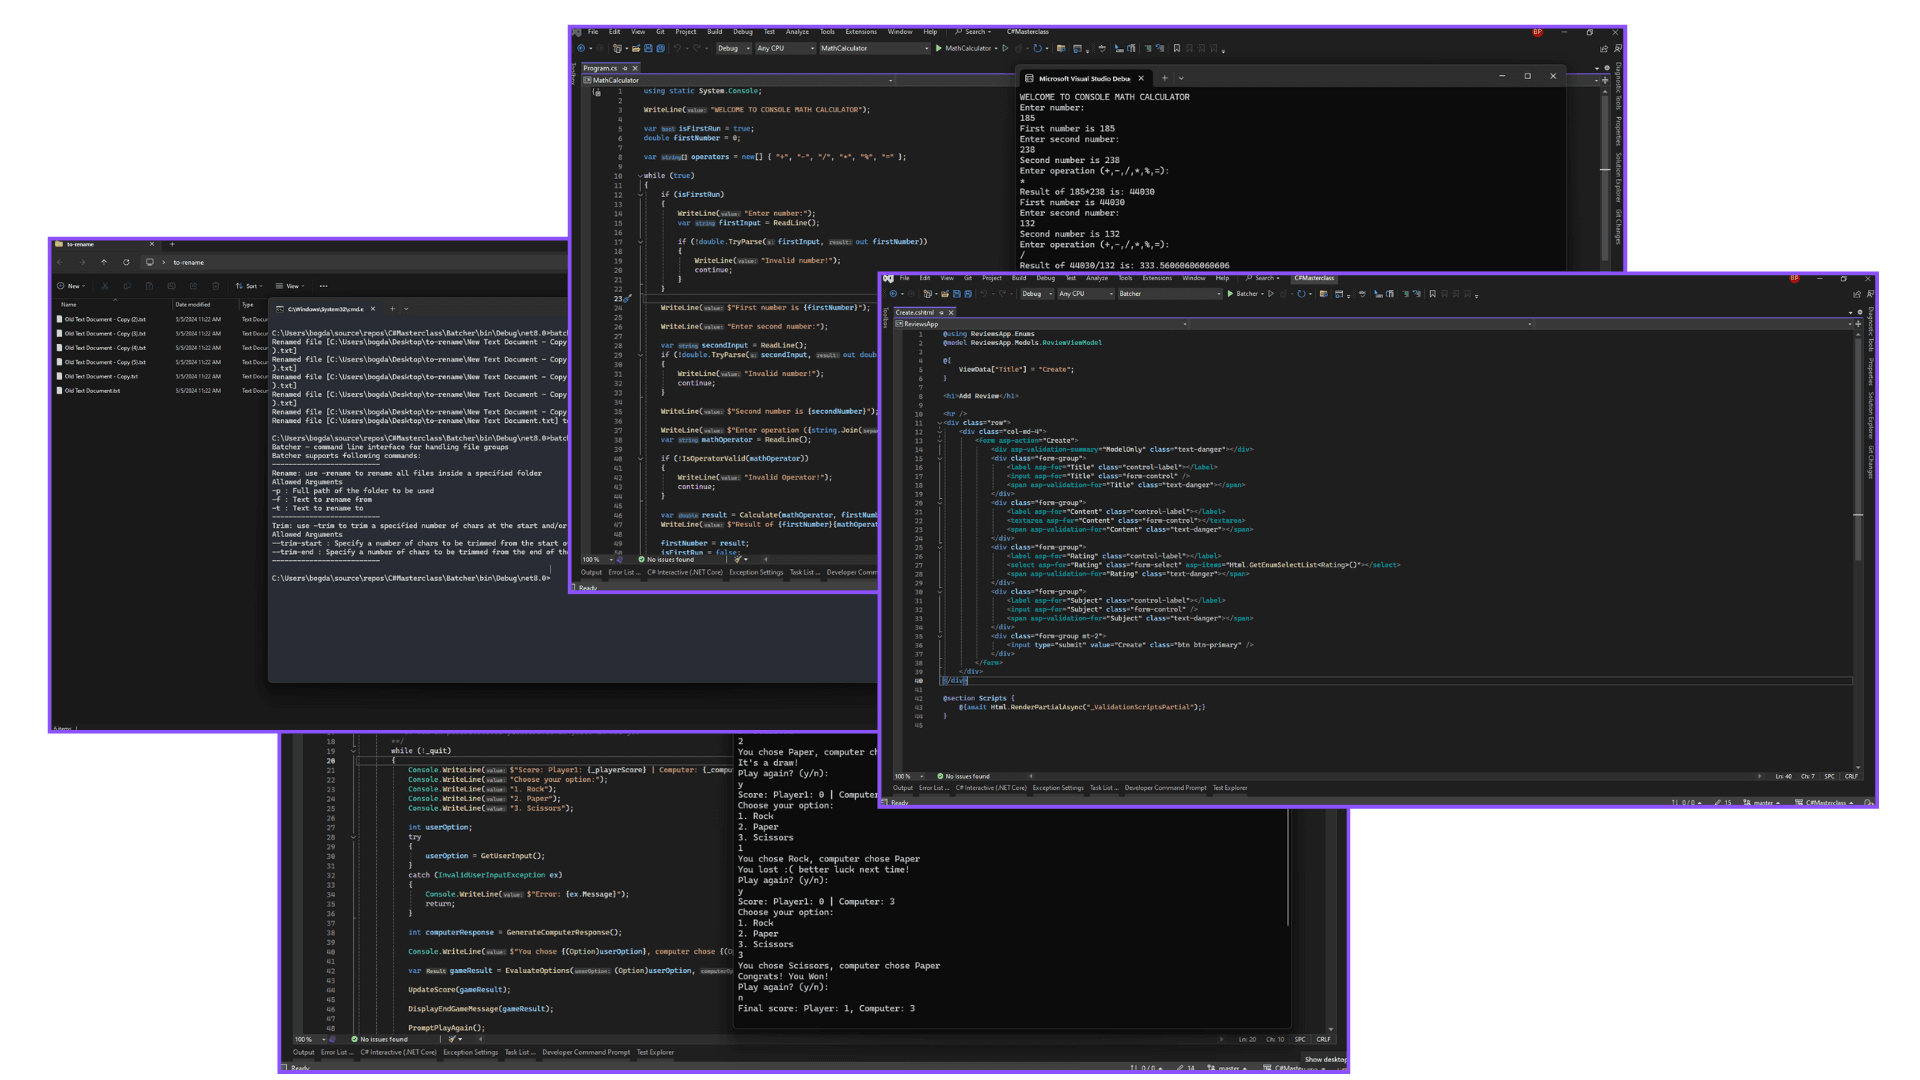Open Any CPU platform dropdown in MathCalculator window
Viewport: 1920px width, 1080px height.
click(x=785, y=48)
